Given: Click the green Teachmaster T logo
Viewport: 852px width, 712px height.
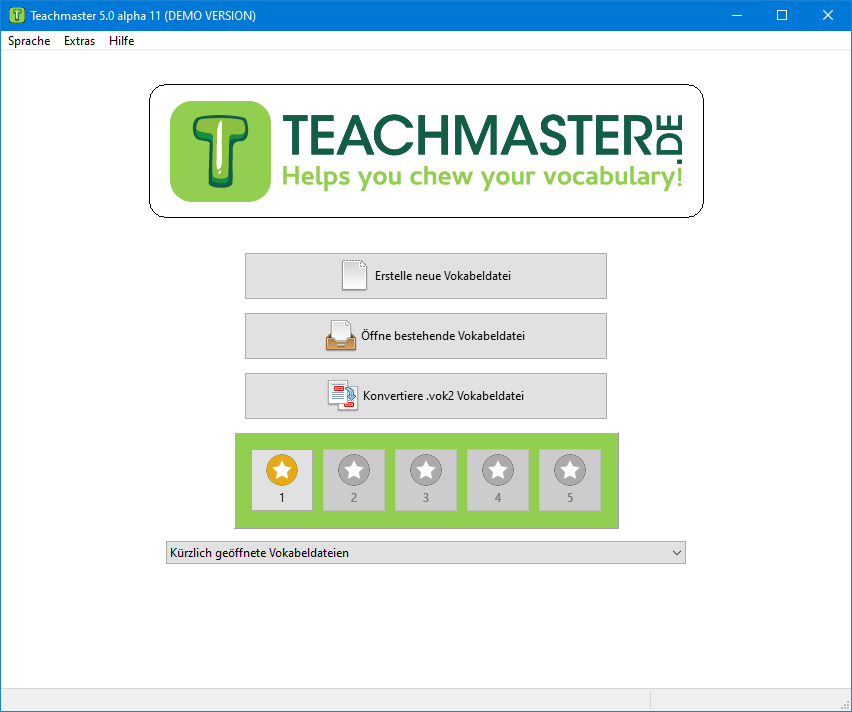Looking at the screenshot, I should point(220,151).
